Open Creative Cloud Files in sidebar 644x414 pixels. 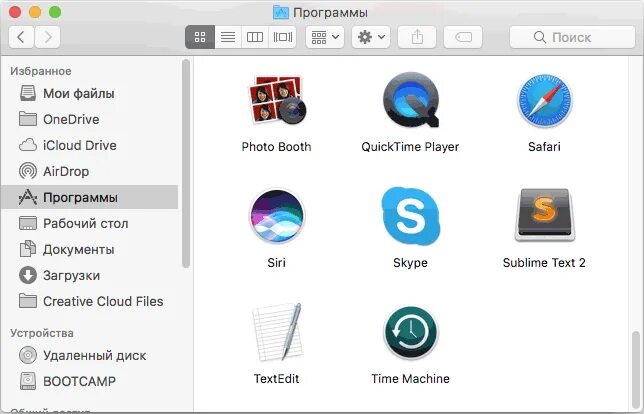coord(90,301)
